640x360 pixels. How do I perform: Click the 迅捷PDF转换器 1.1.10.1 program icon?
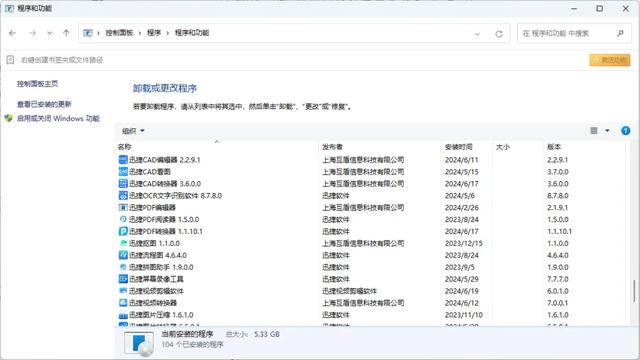point(123,231)
